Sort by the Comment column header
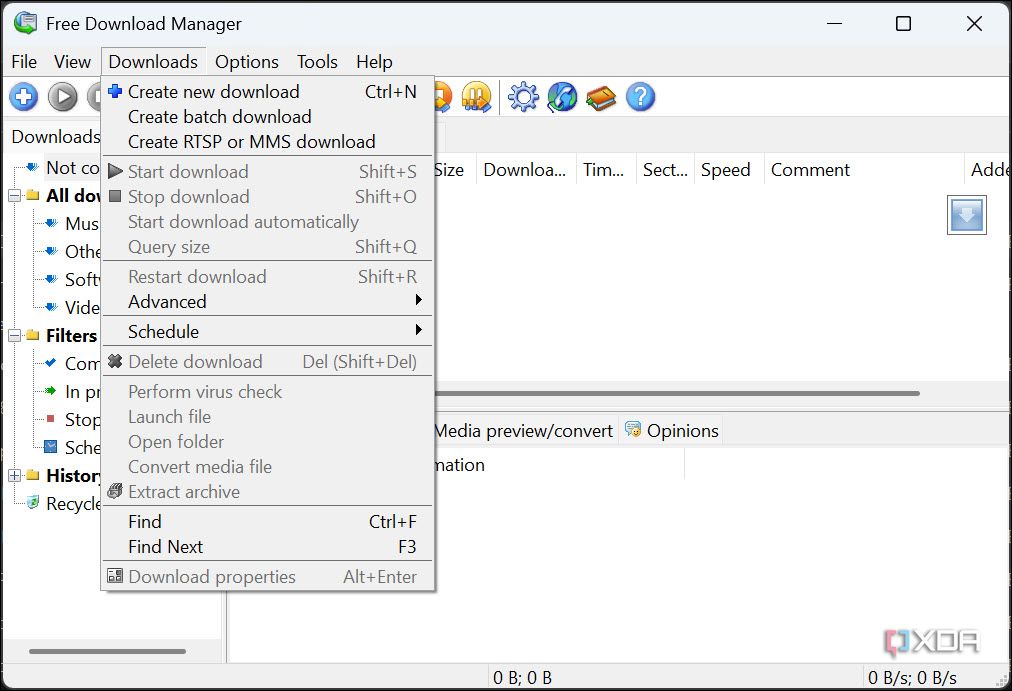This screenshot has height=691, width=1012. click(x=864, y=170)
